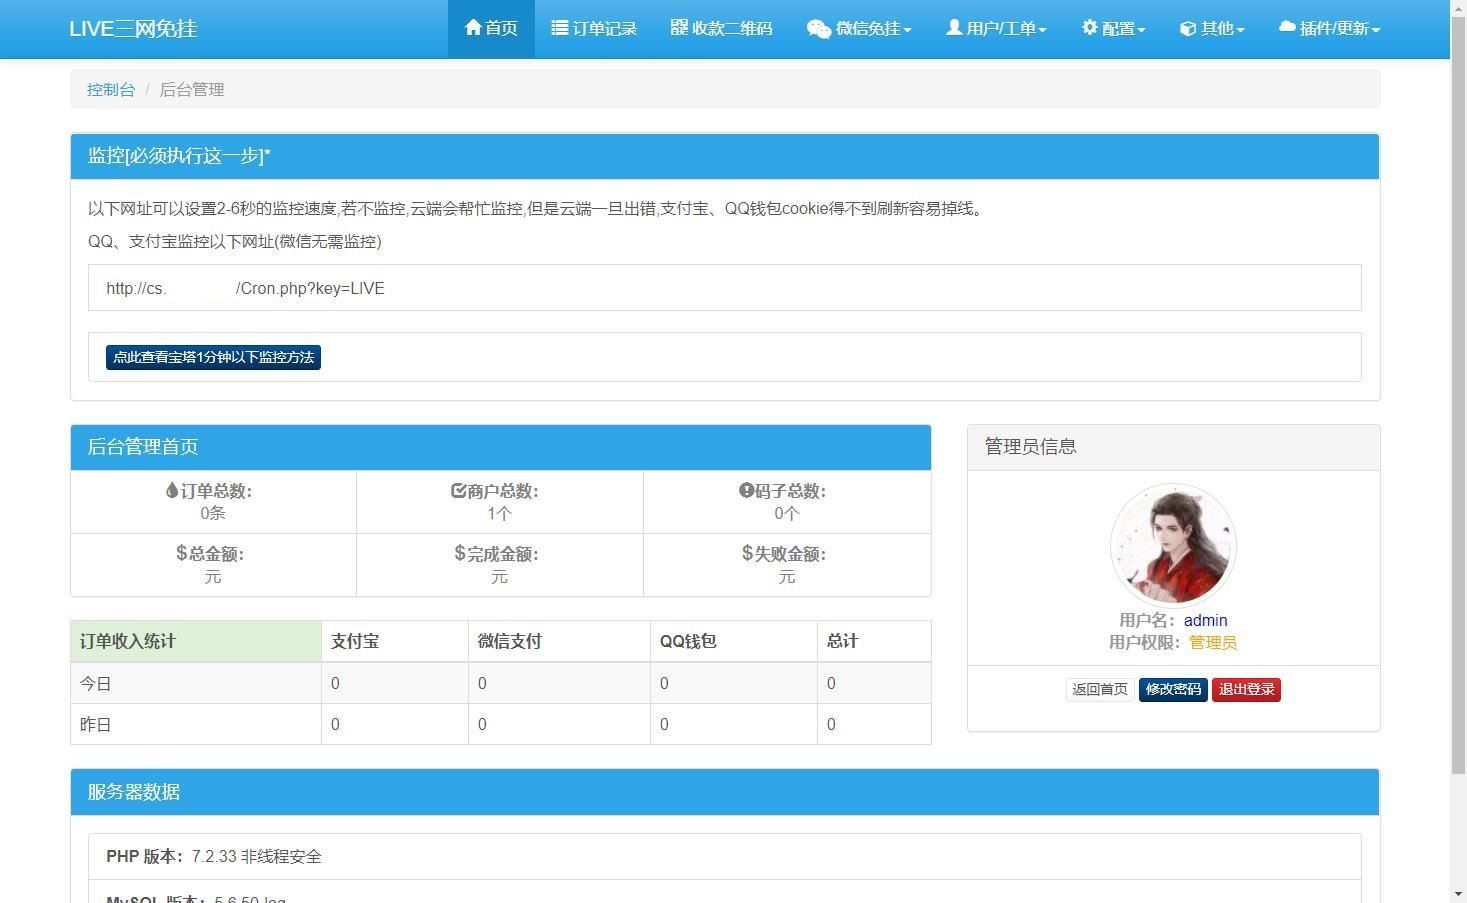Click the exclamation icon beside 码子总数
1467x903 pixels.
click(744, 490)
